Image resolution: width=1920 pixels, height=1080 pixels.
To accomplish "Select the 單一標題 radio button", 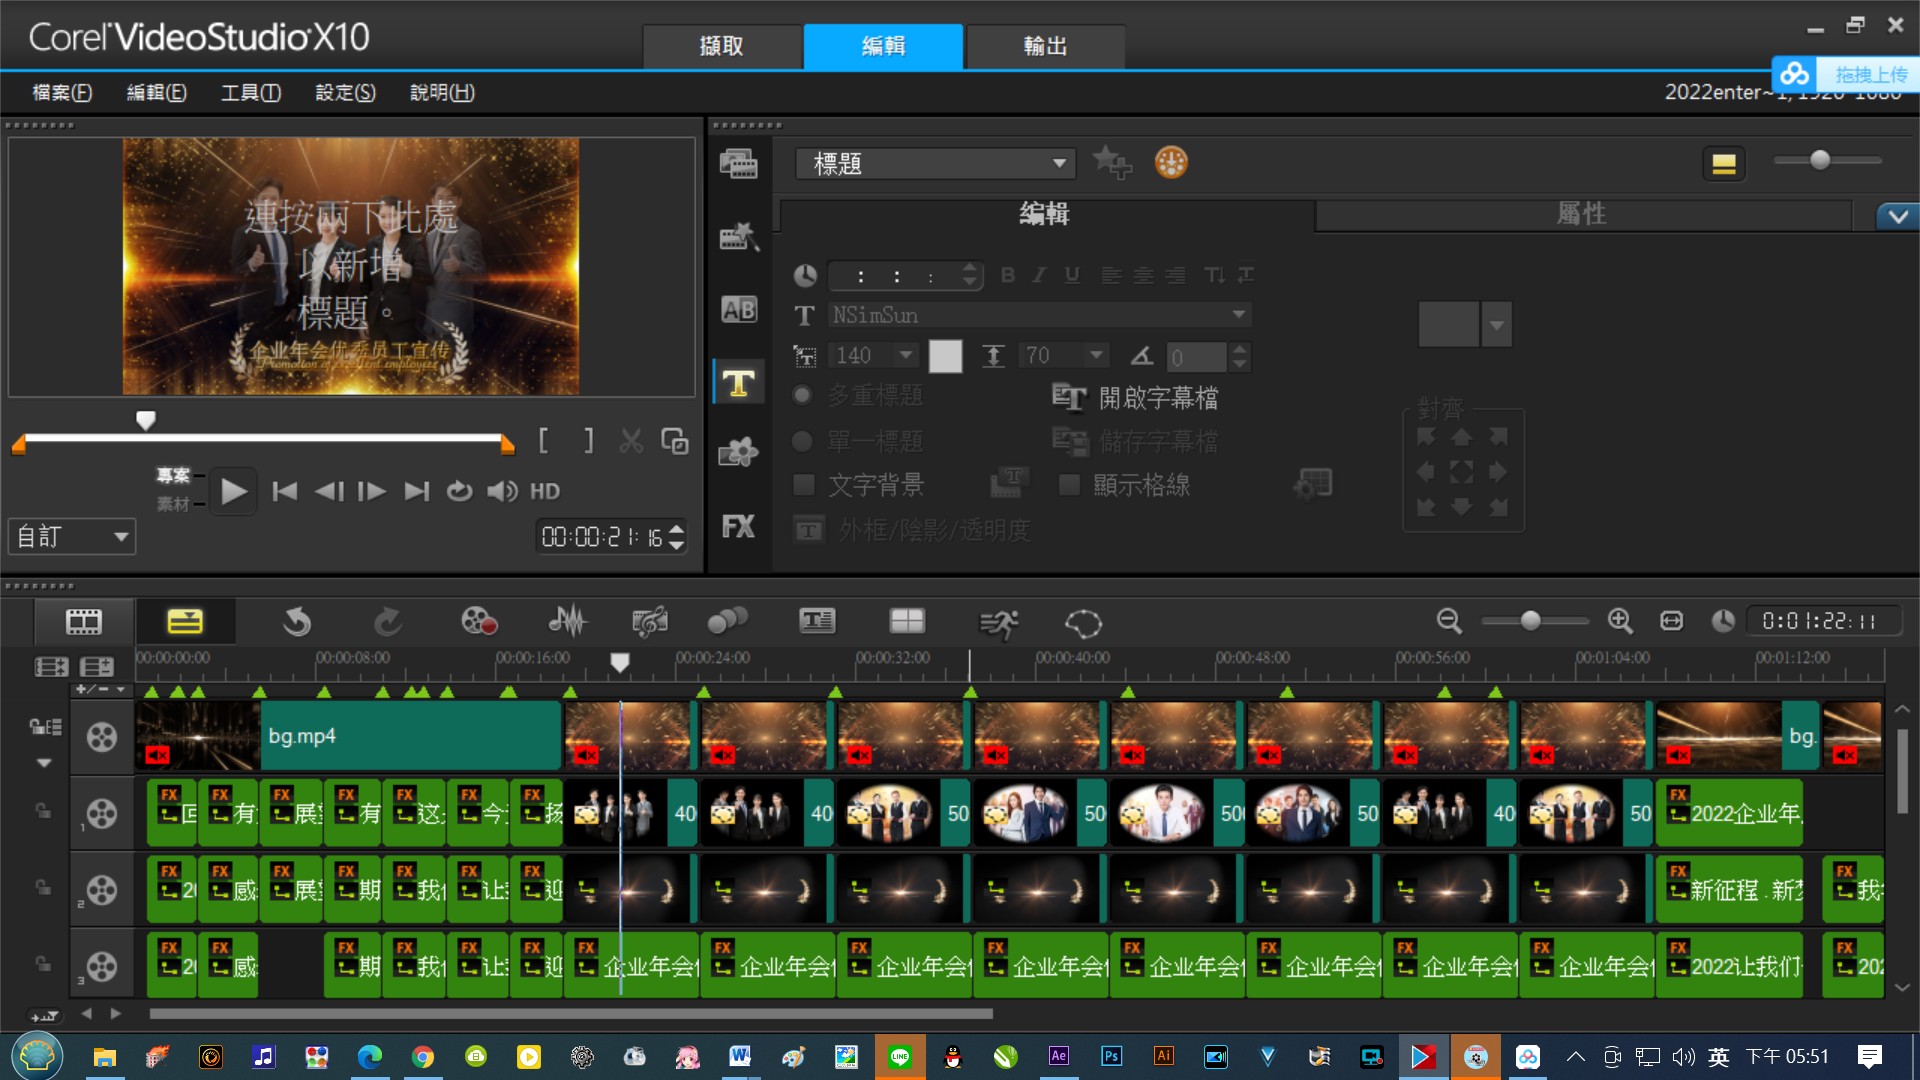I will tap(802, 441).
